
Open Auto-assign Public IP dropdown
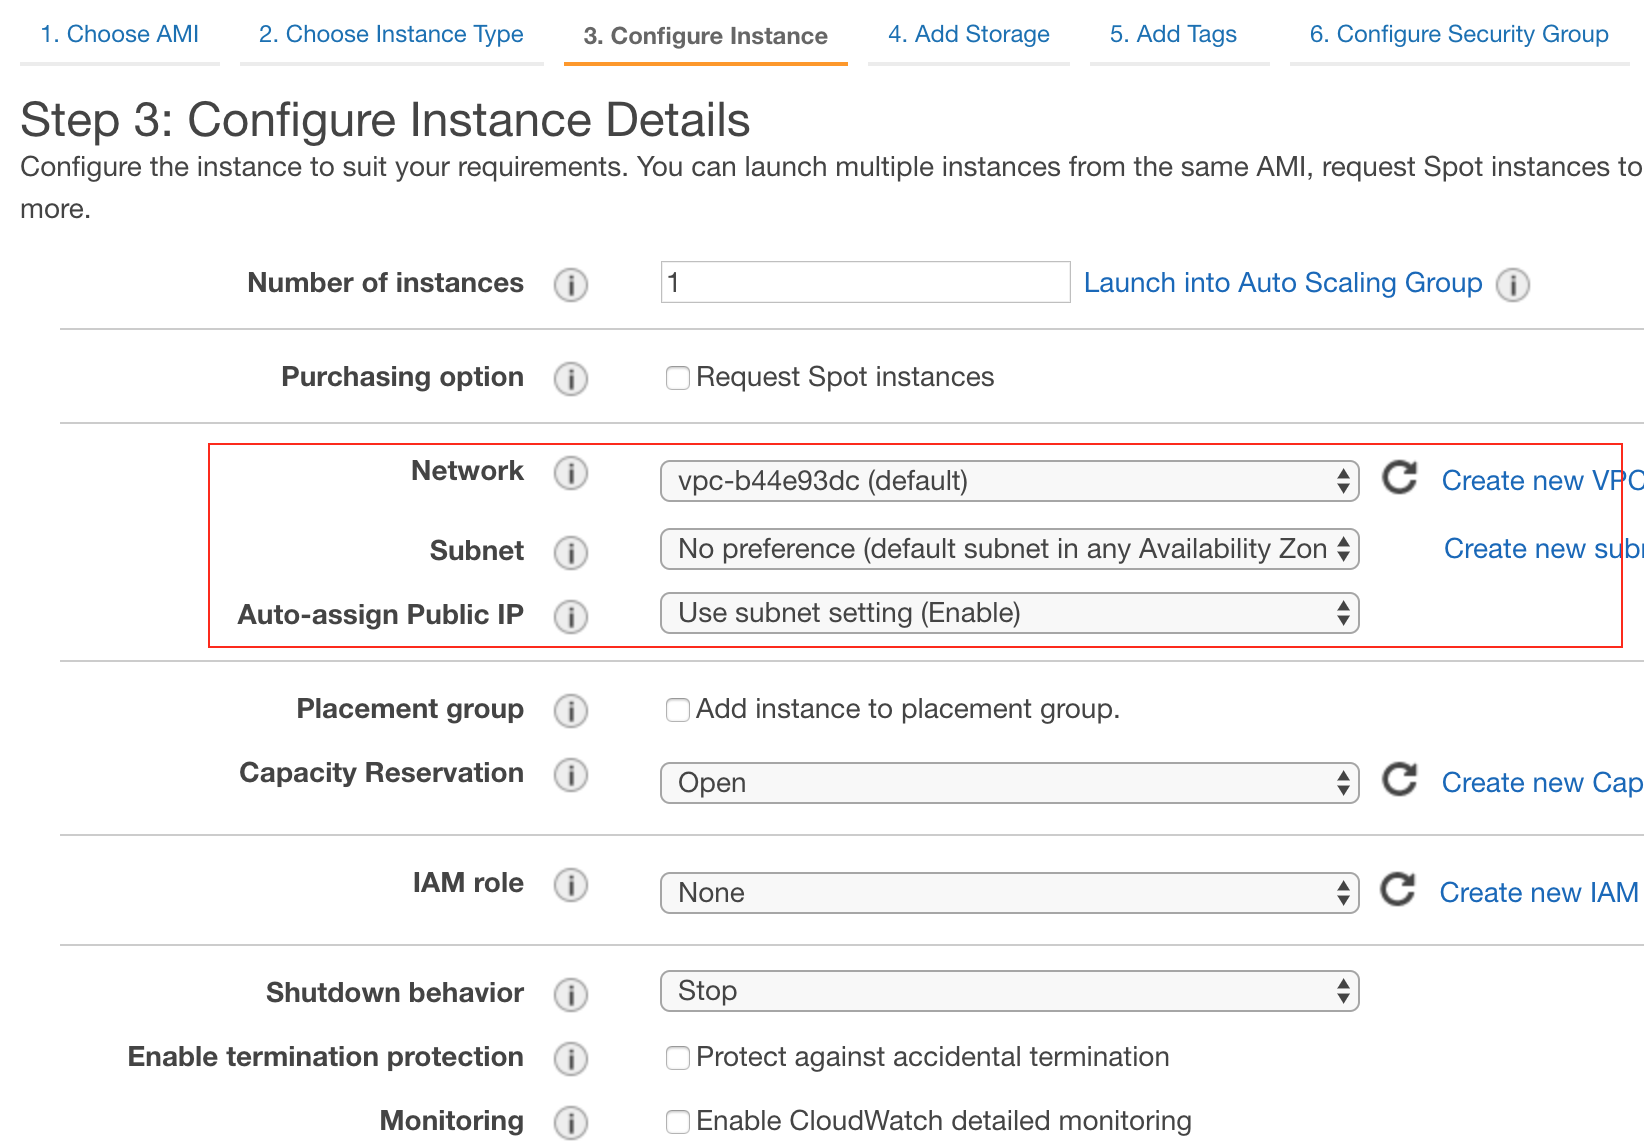pyautogui.click(x=1010, y=613)
